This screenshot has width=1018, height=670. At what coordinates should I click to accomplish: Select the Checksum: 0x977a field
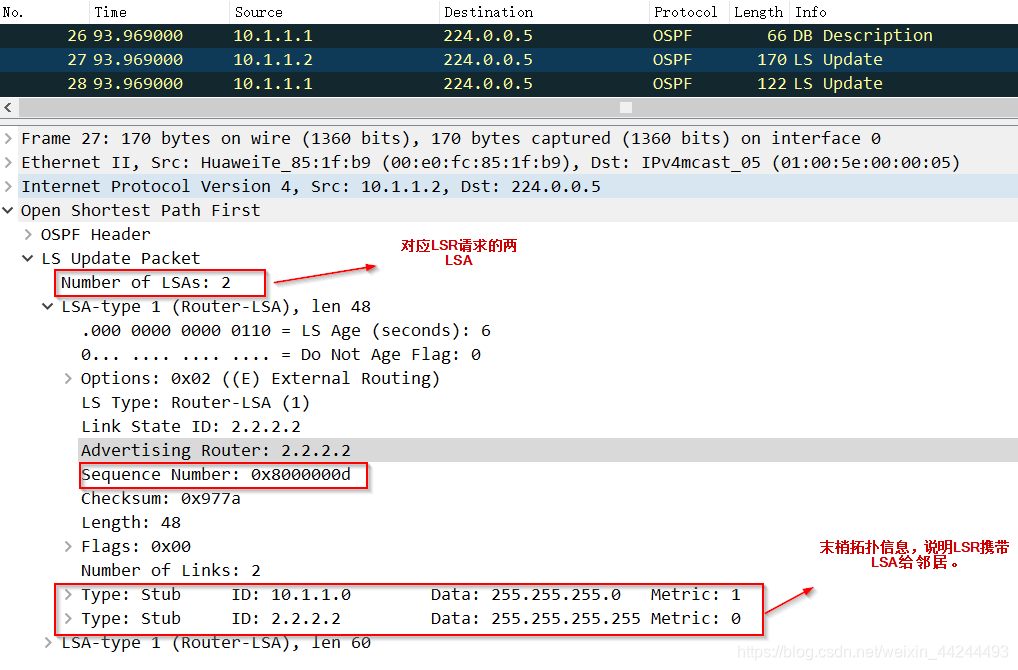point(160,499)
